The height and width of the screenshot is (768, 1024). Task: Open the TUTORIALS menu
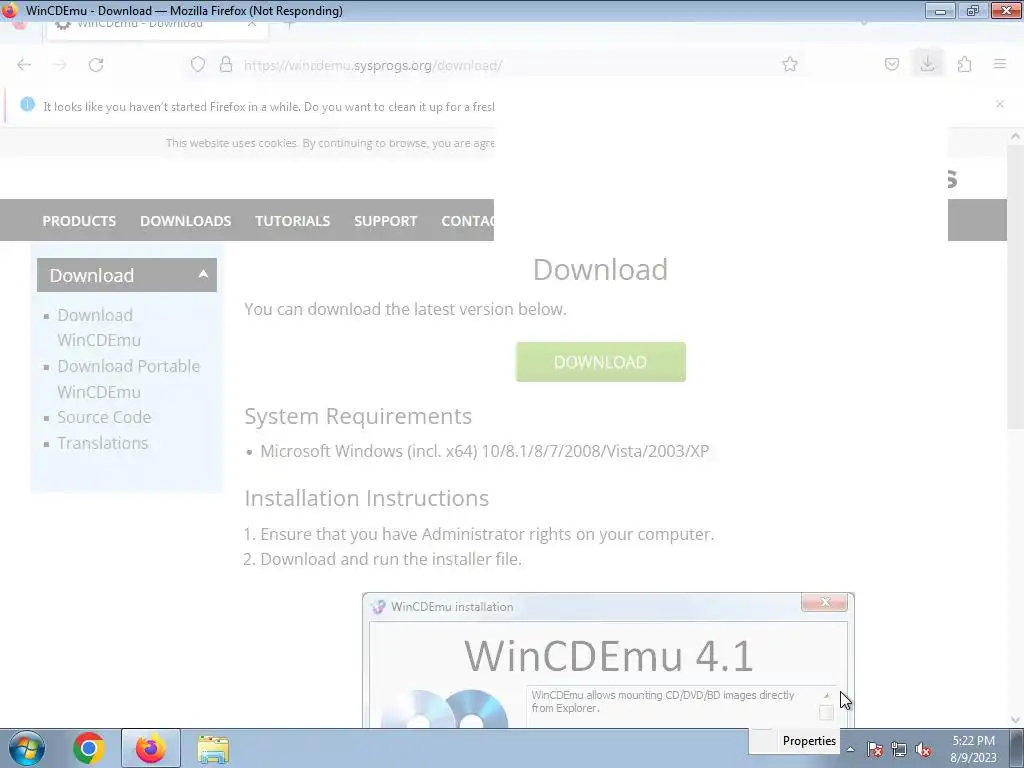(x=293, y=221)
